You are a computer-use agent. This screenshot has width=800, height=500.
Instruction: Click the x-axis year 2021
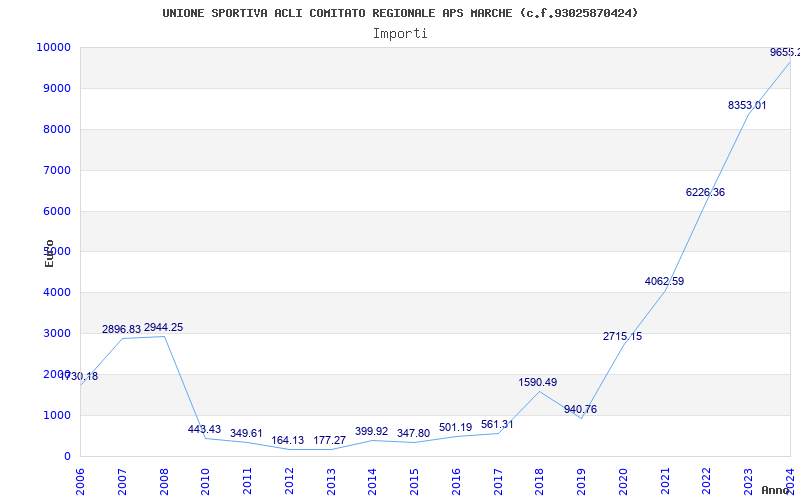click(665, 482)
